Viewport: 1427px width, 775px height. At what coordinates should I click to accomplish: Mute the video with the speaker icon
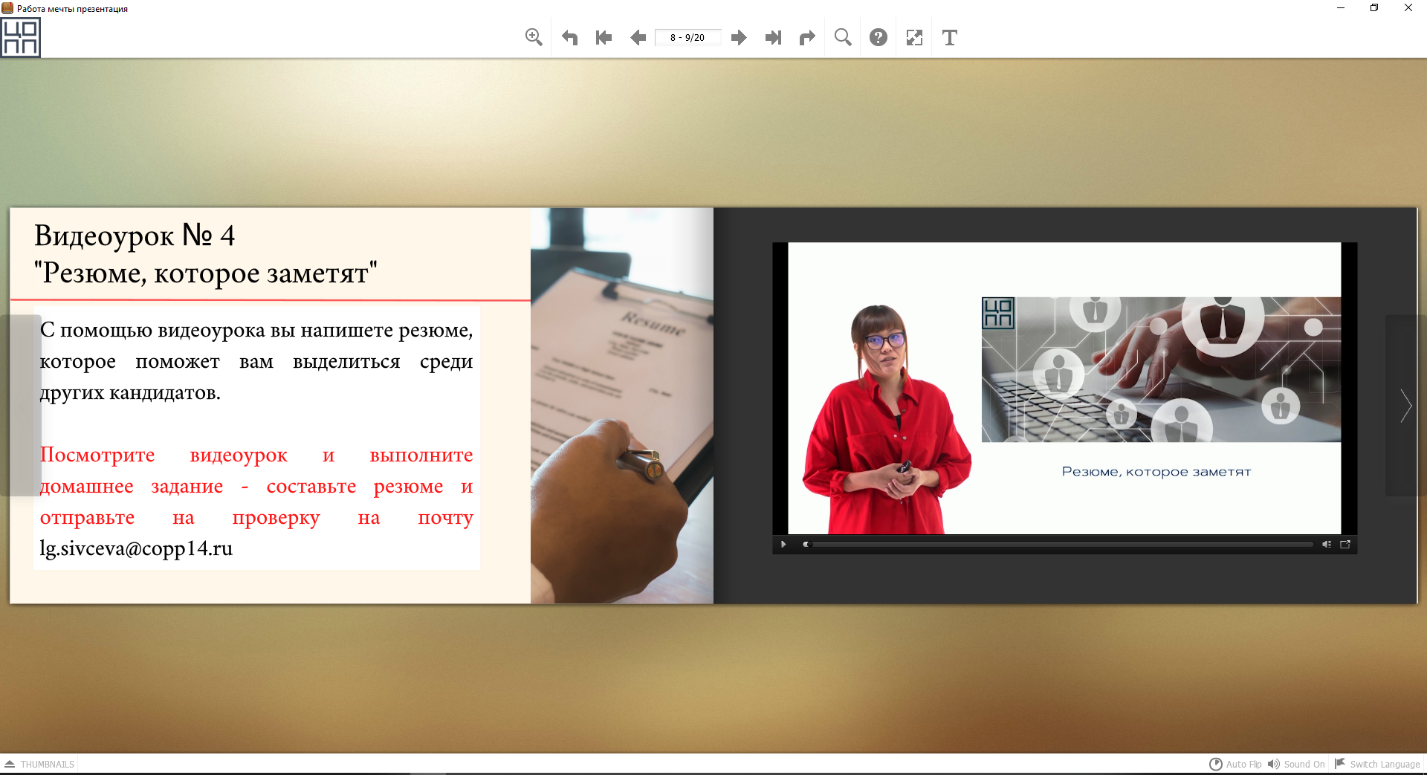[1326, 545]
